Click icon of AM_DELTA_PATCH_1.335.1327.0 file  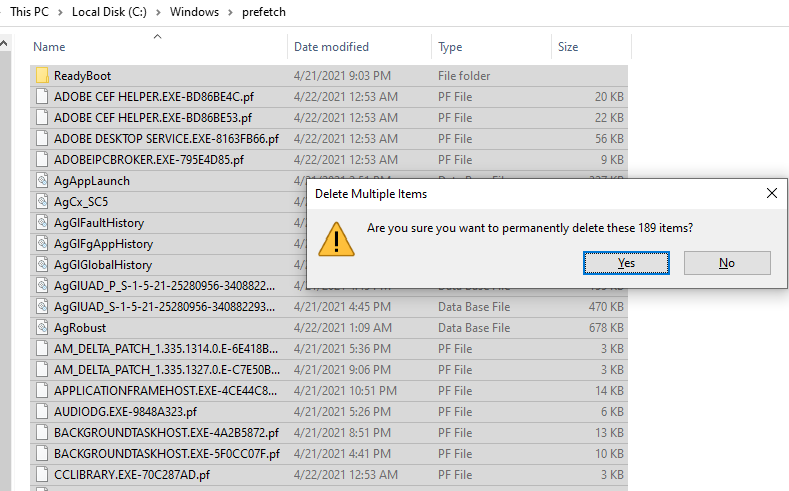click(42, 370)
